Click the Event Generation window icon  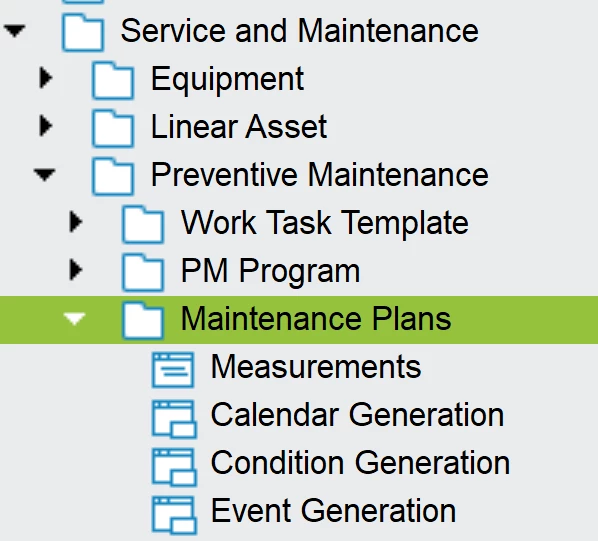coord(174,514)
